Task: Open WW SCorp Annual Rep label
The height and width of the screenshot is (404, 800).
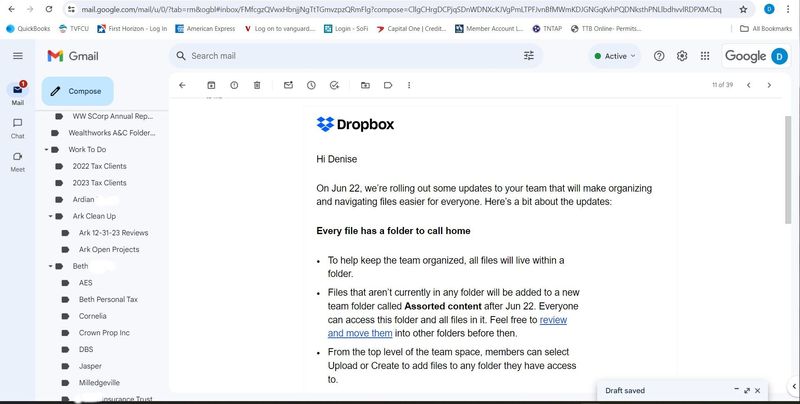Action: pos(112,116)
